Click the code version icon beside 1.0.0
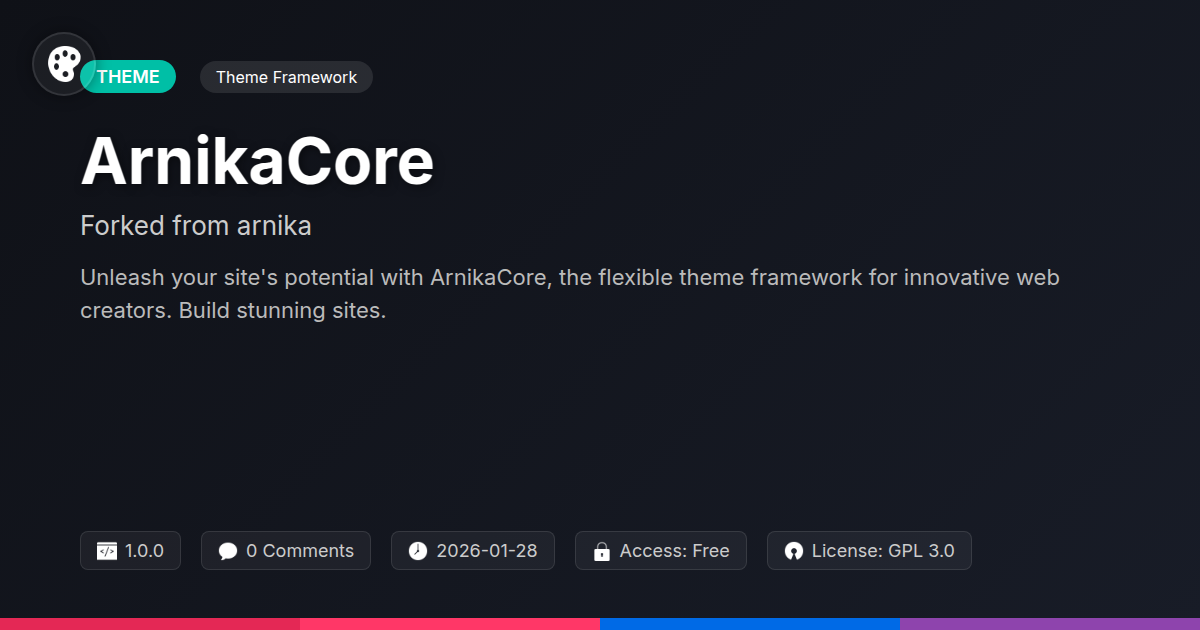 (x=107, y=551)
